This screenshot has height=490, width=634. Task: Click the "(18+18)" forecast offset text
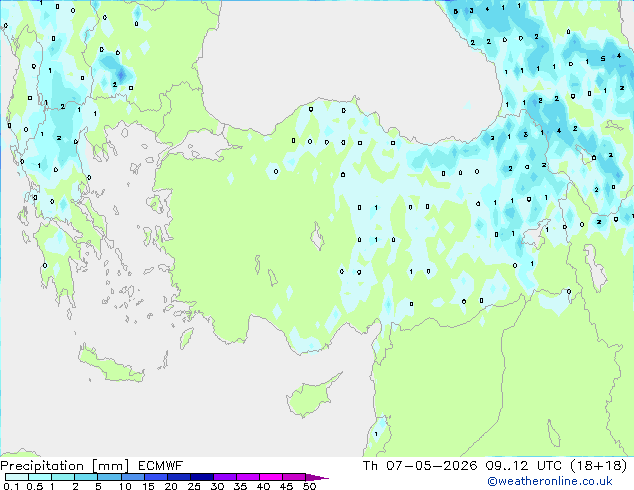pyautogui.click(x=599, y=466)
